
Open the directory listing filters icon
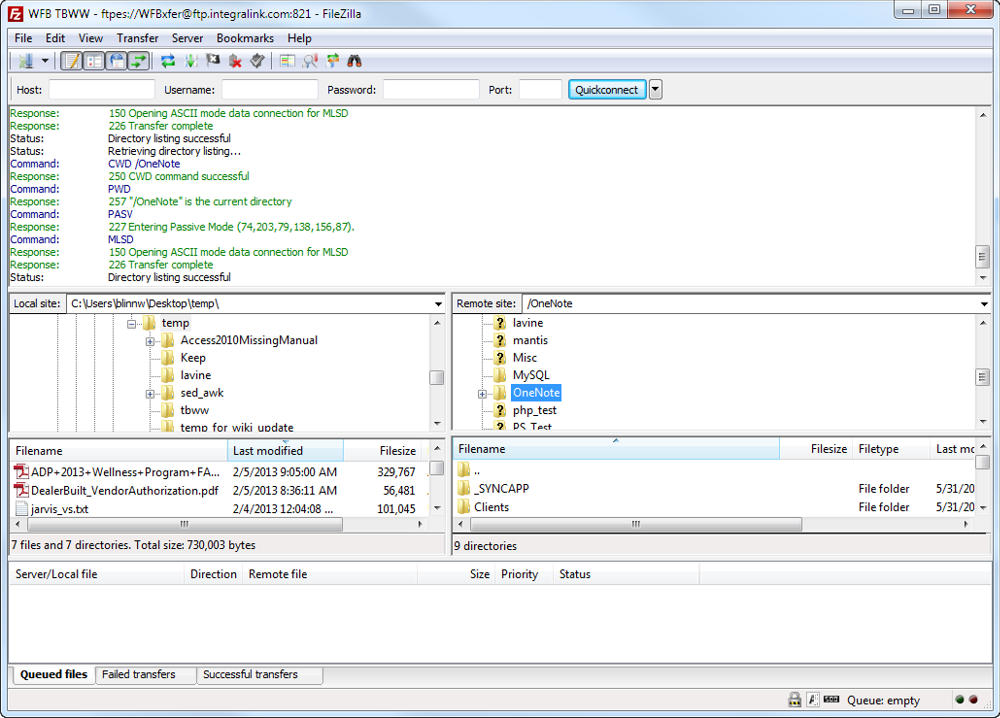click(288, 61)
